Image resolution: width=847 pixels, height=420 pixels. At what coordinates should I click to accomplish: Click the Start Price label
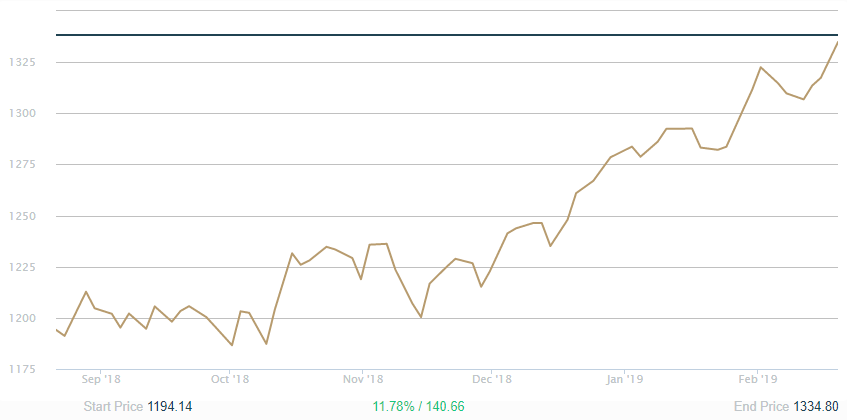pyautogui.click(x=113, y=407)
